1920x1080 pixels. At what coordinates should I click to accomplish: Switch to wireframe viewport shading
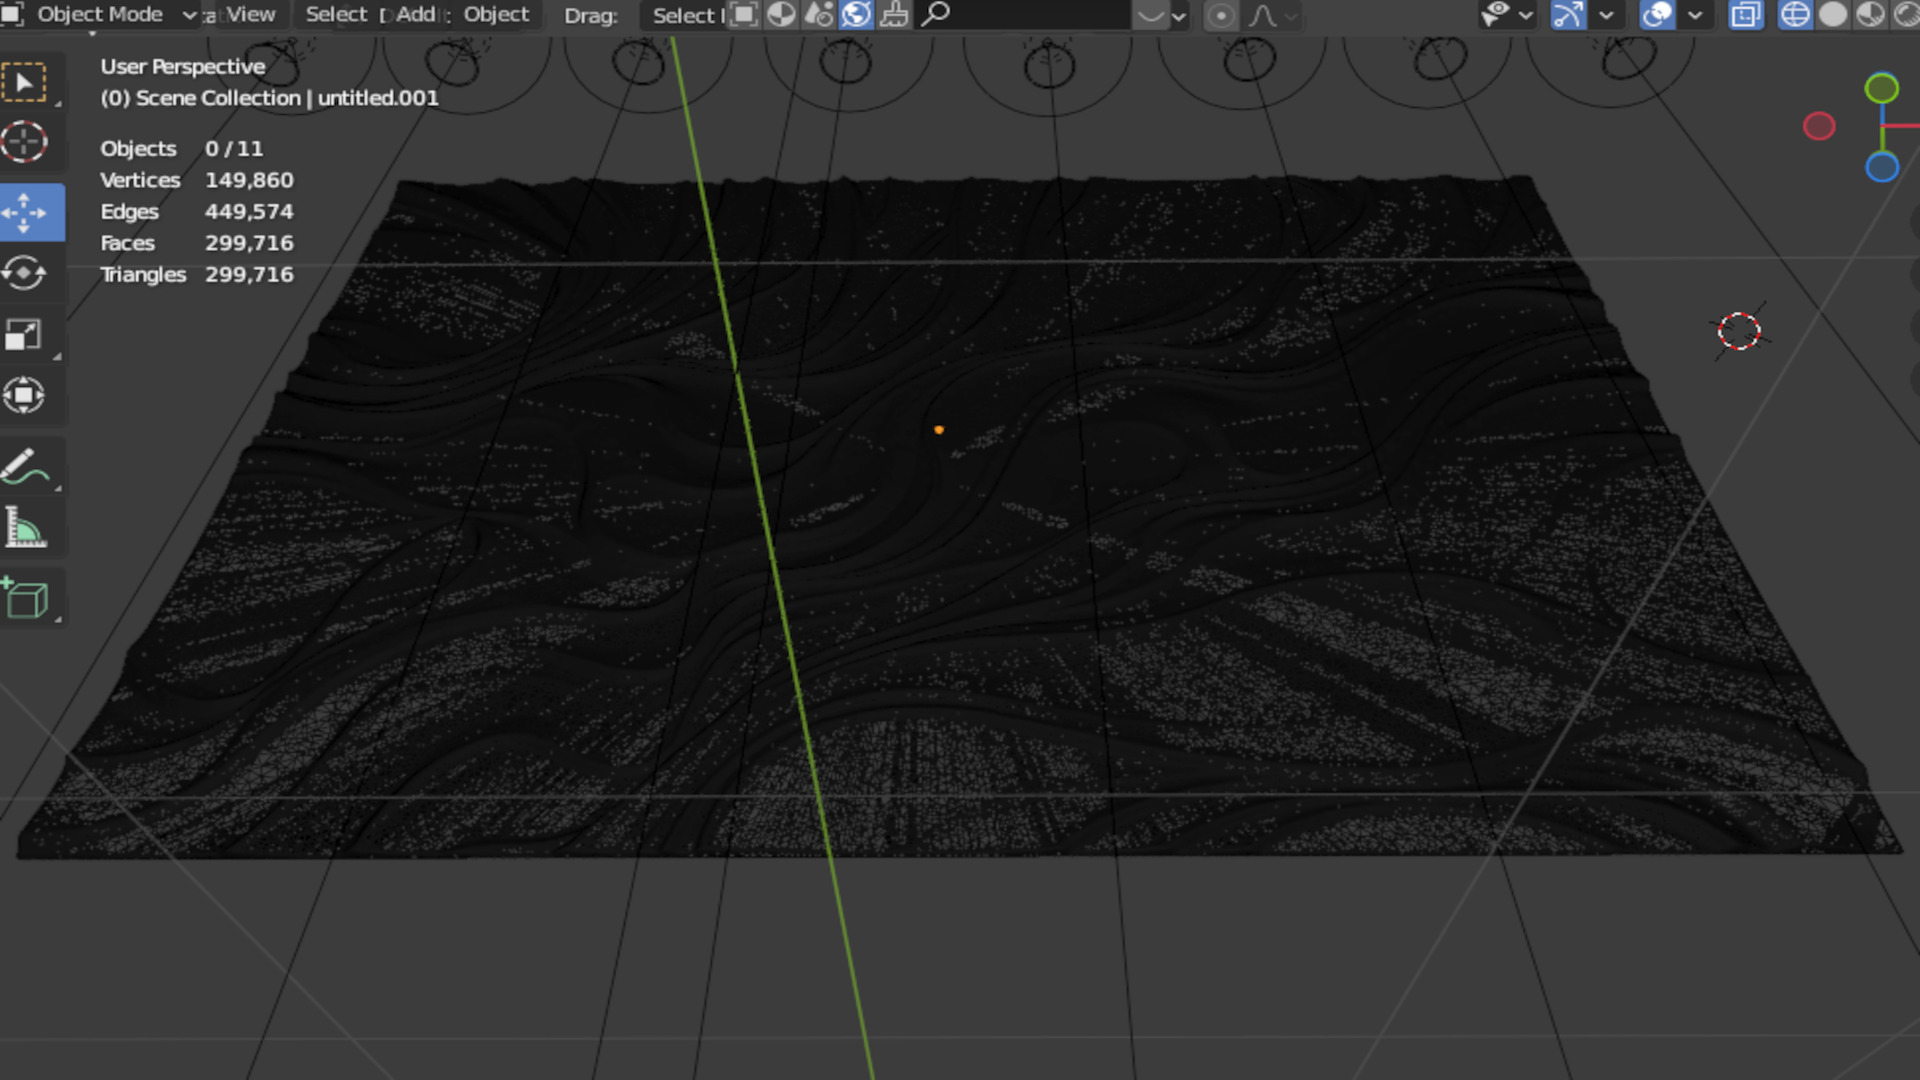[x=1795, y=15]
